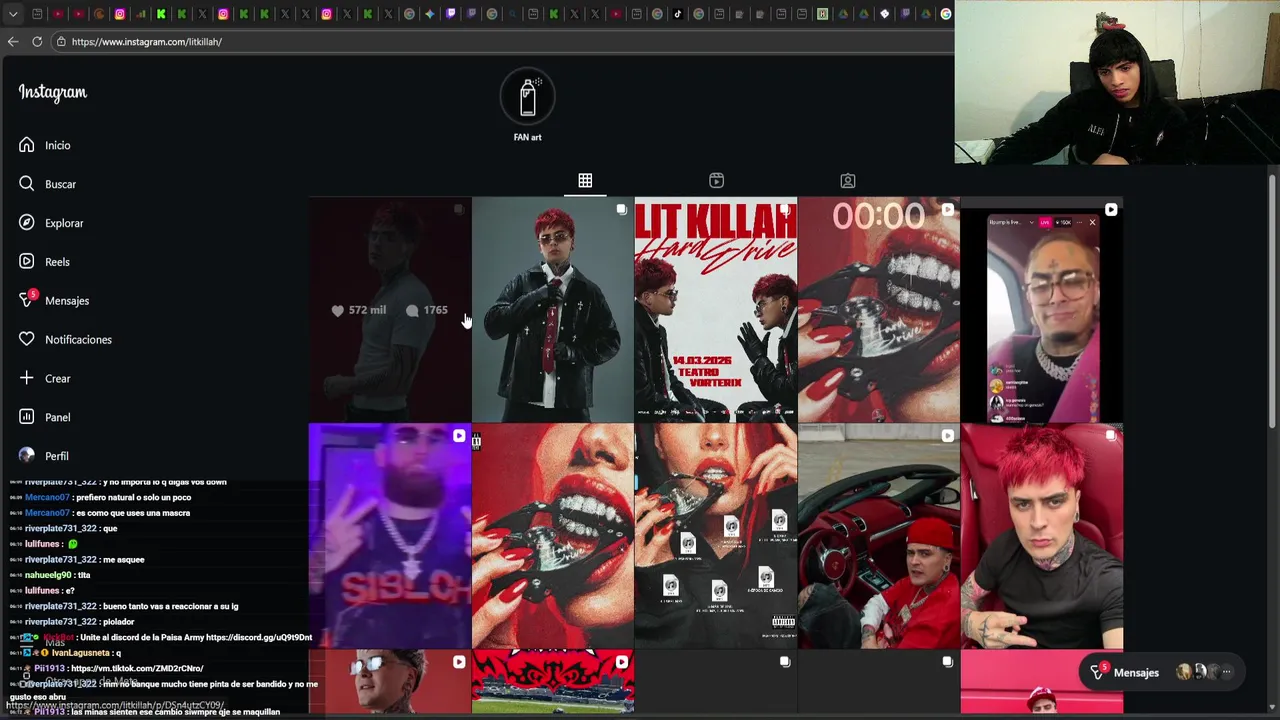Open the red stadium graphic reel
1280x720 pixels.
tap(552, 683)
